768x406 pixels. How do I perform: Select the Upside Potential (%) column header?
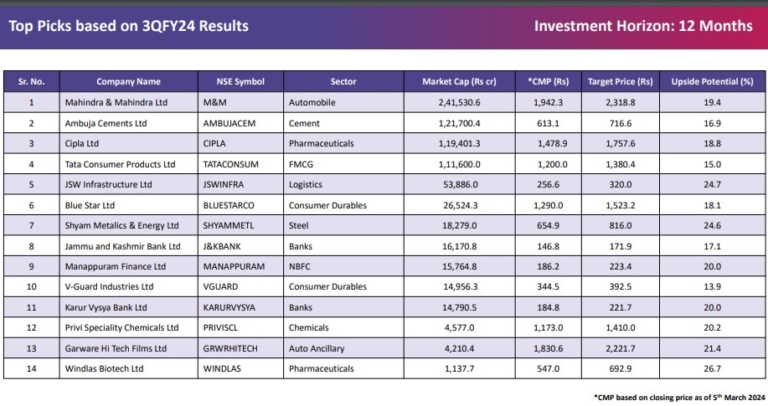(x=711, y=81)
